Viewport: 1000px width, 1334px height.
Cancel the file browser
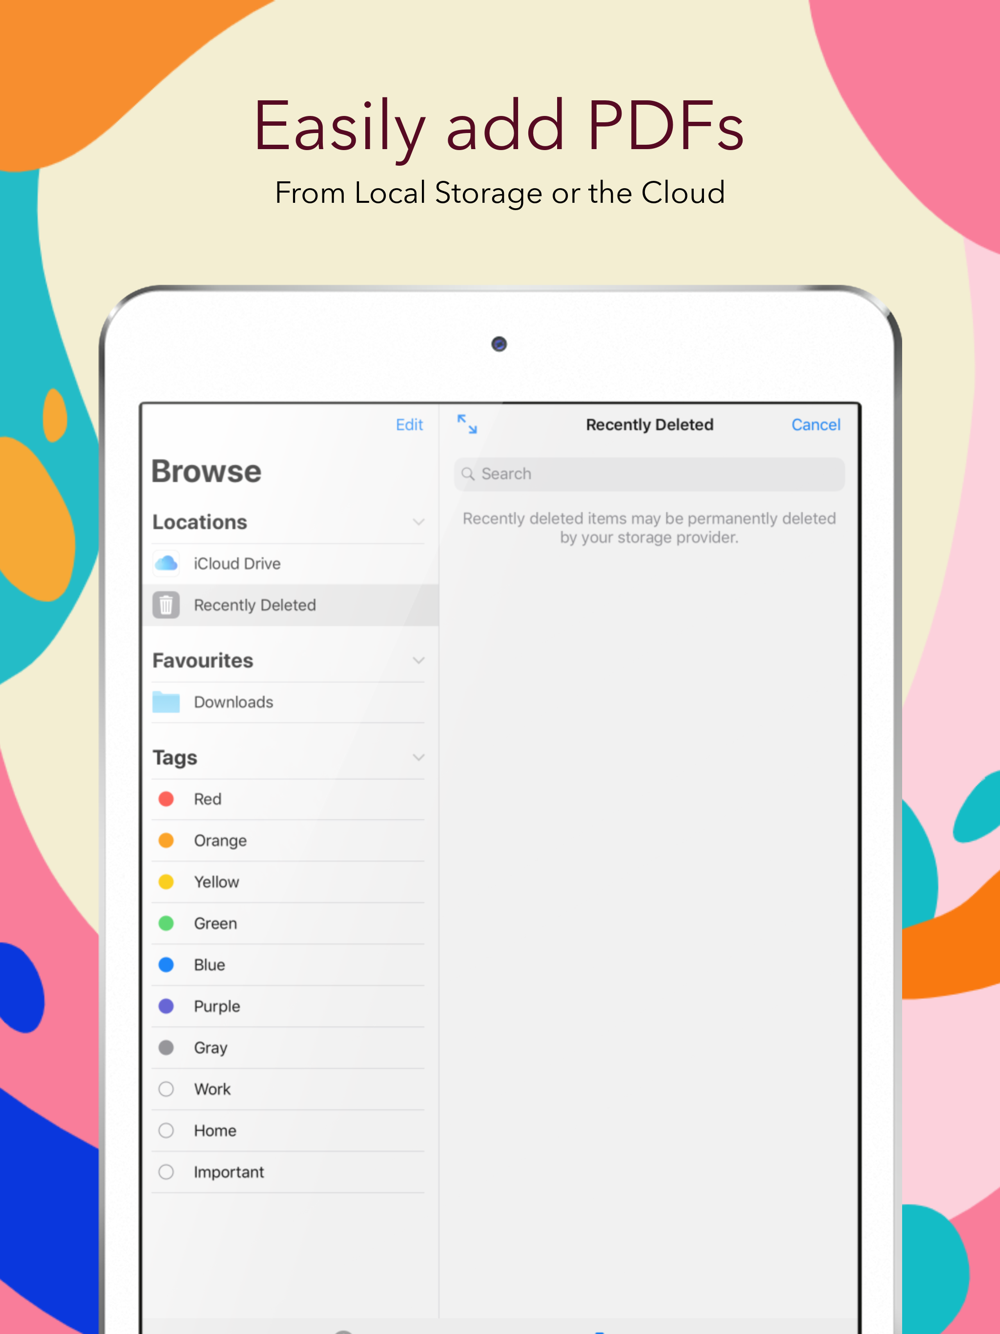(816, 425)
